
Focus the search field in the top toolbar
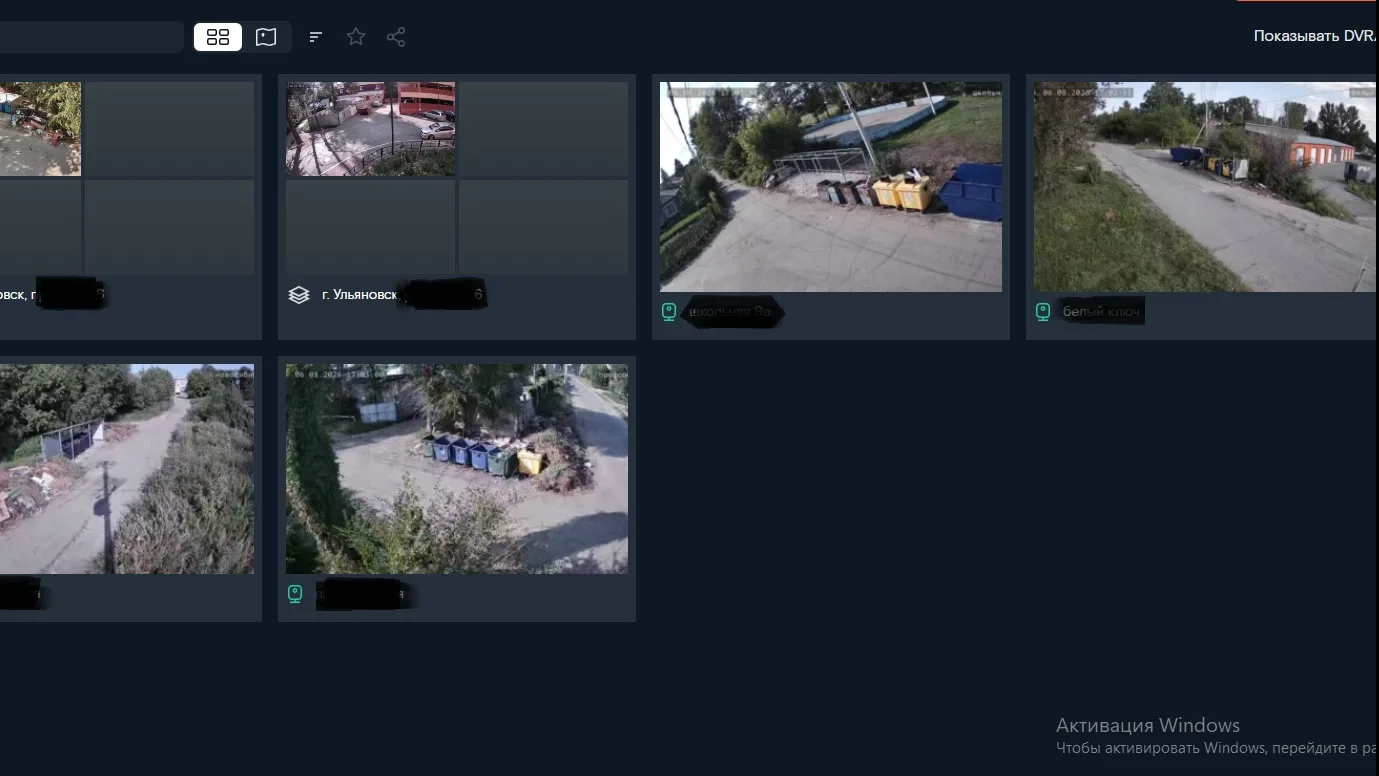click(91, 37)
